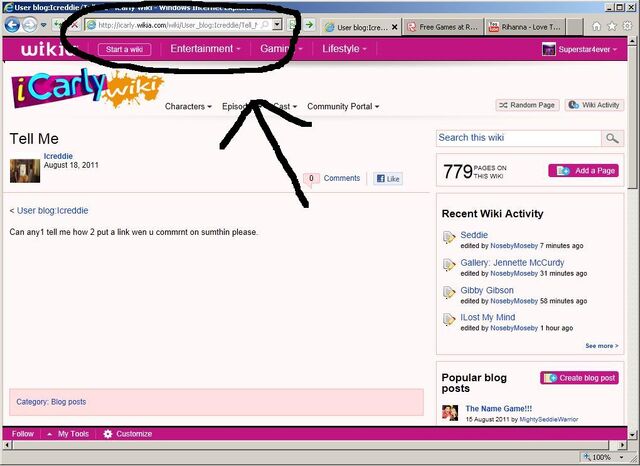Expand the Cast navigation menu
Image resolution: width=640 pixels, height=466 pixels.
pyautogui.click(x=285, y=107)
